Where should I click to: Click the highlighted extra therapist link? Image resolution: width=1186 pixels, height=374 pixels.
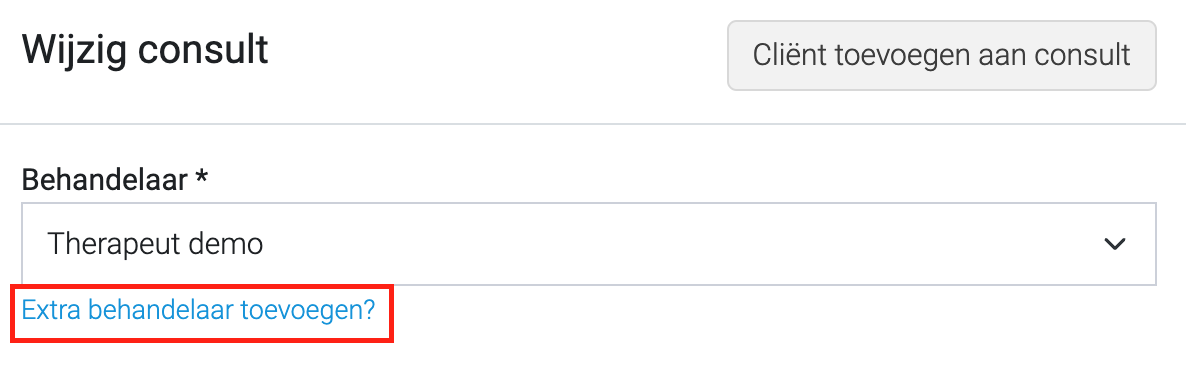click(198, 310)
